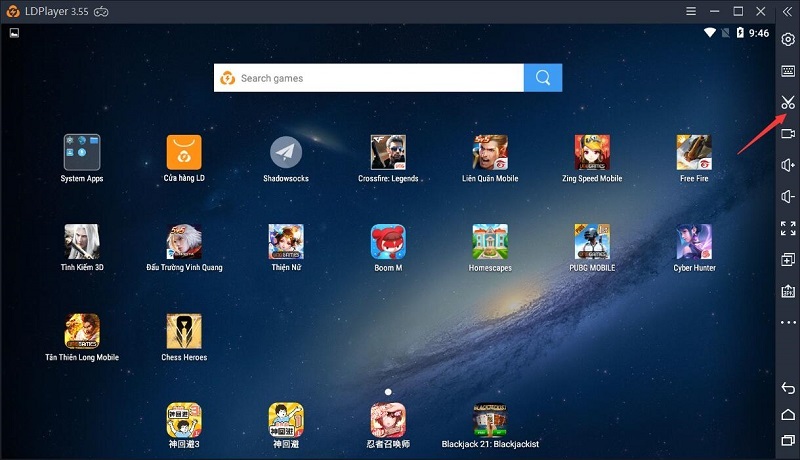Show more sidebar tools (three dots)

tap(788, 322)
